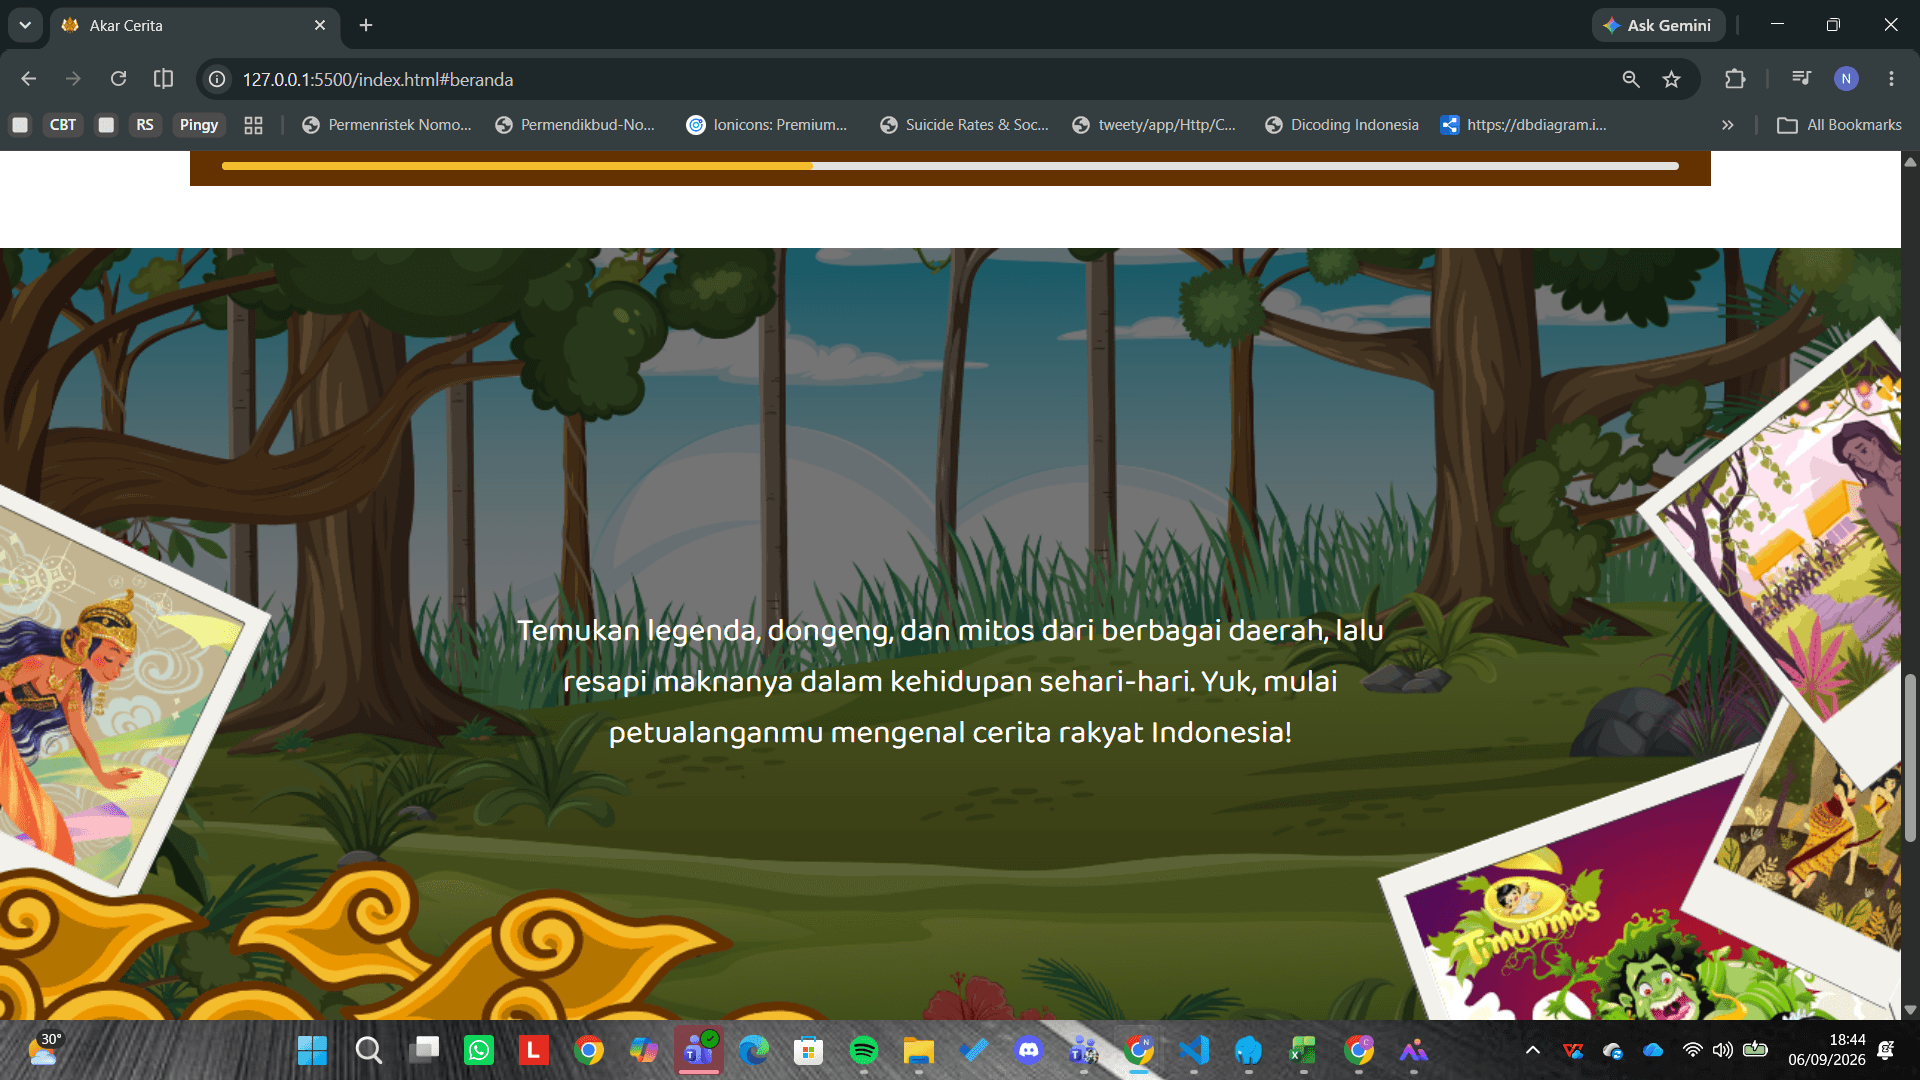The width and height of the screenshot is (1920, 1080).
Task: Open the media controls icon
Action: coord(1801,79)
